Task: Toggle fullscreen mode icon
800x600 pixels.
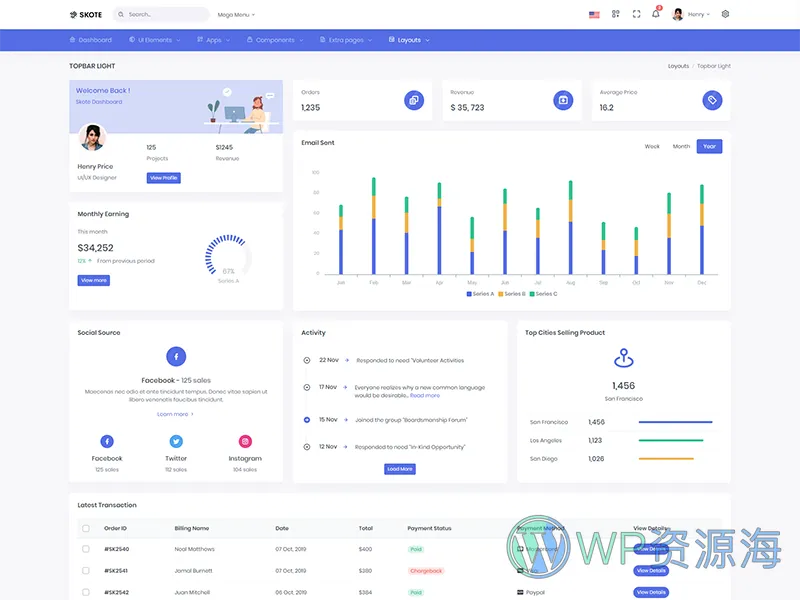Action: [636, 15]
